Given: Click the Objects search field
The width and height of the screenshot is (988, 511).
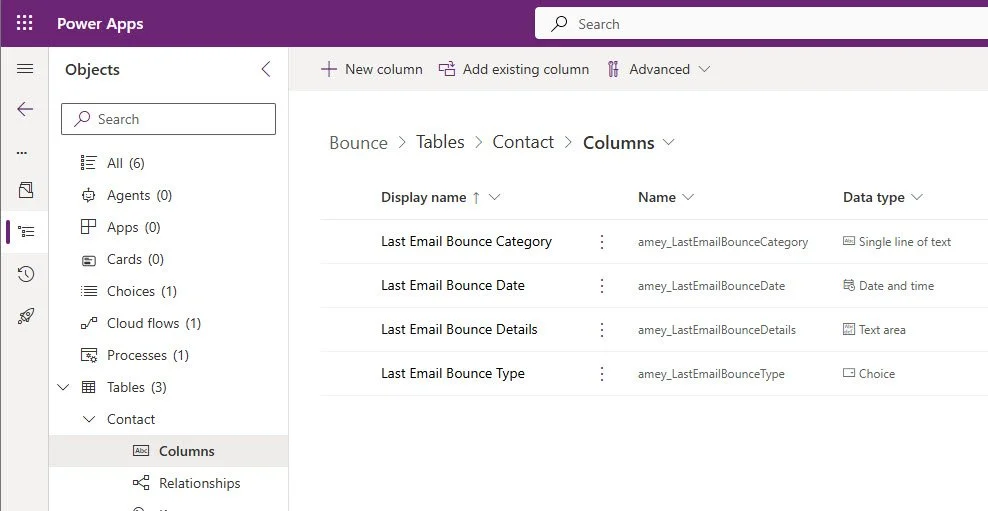Looking at the screenshot, I should point(168,119).
